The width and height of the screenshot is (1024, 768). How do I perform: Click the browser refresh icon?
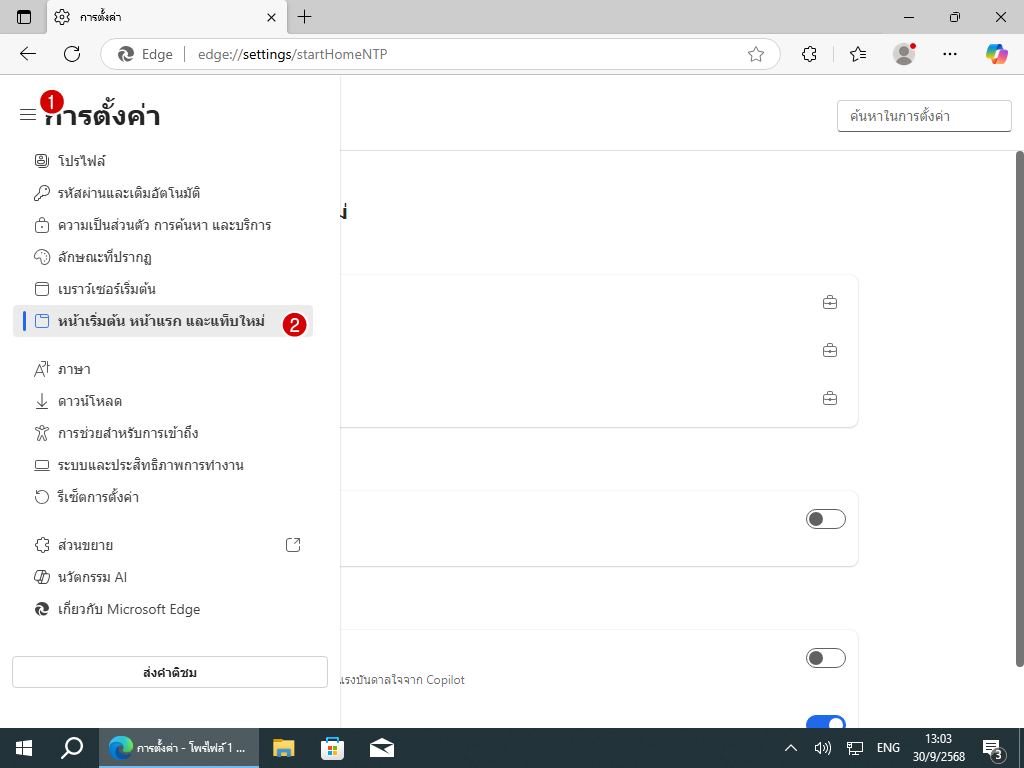point(72,54)
